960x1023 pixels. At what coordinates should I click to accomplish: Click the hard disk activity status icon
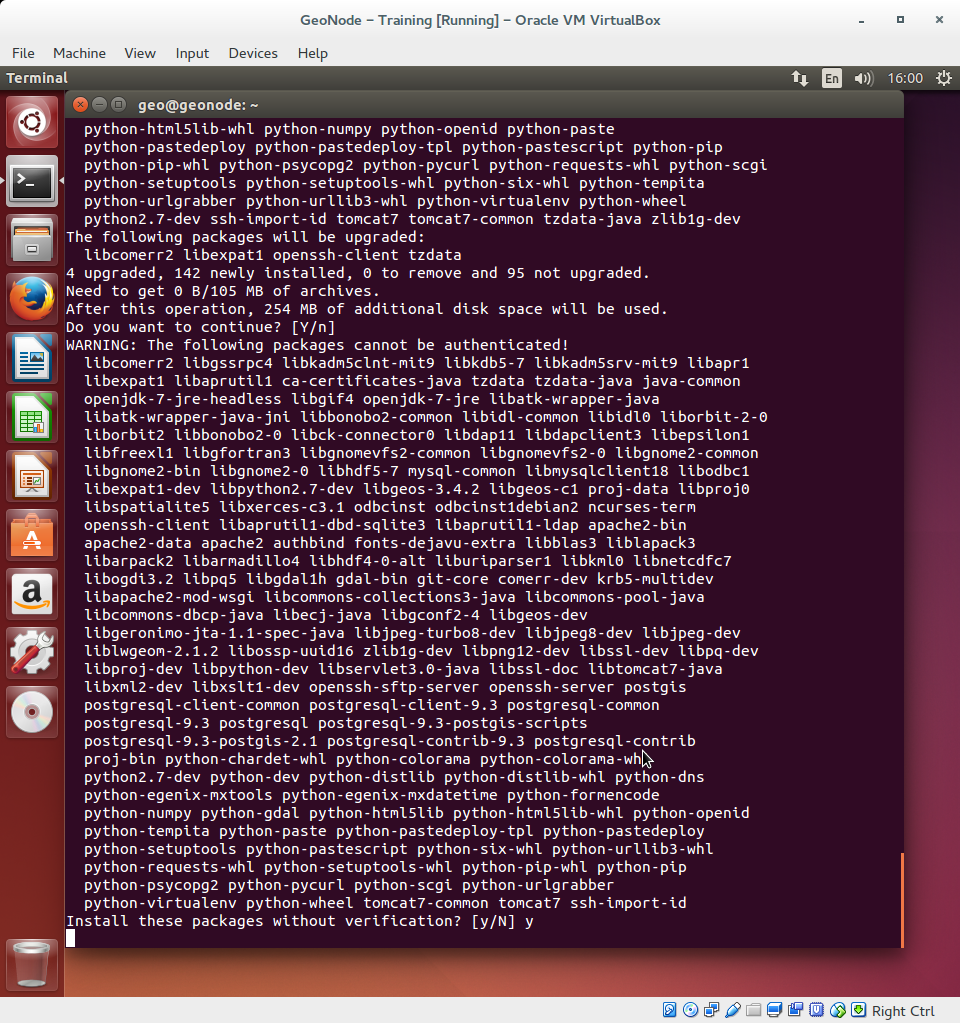pos(670,1010)
